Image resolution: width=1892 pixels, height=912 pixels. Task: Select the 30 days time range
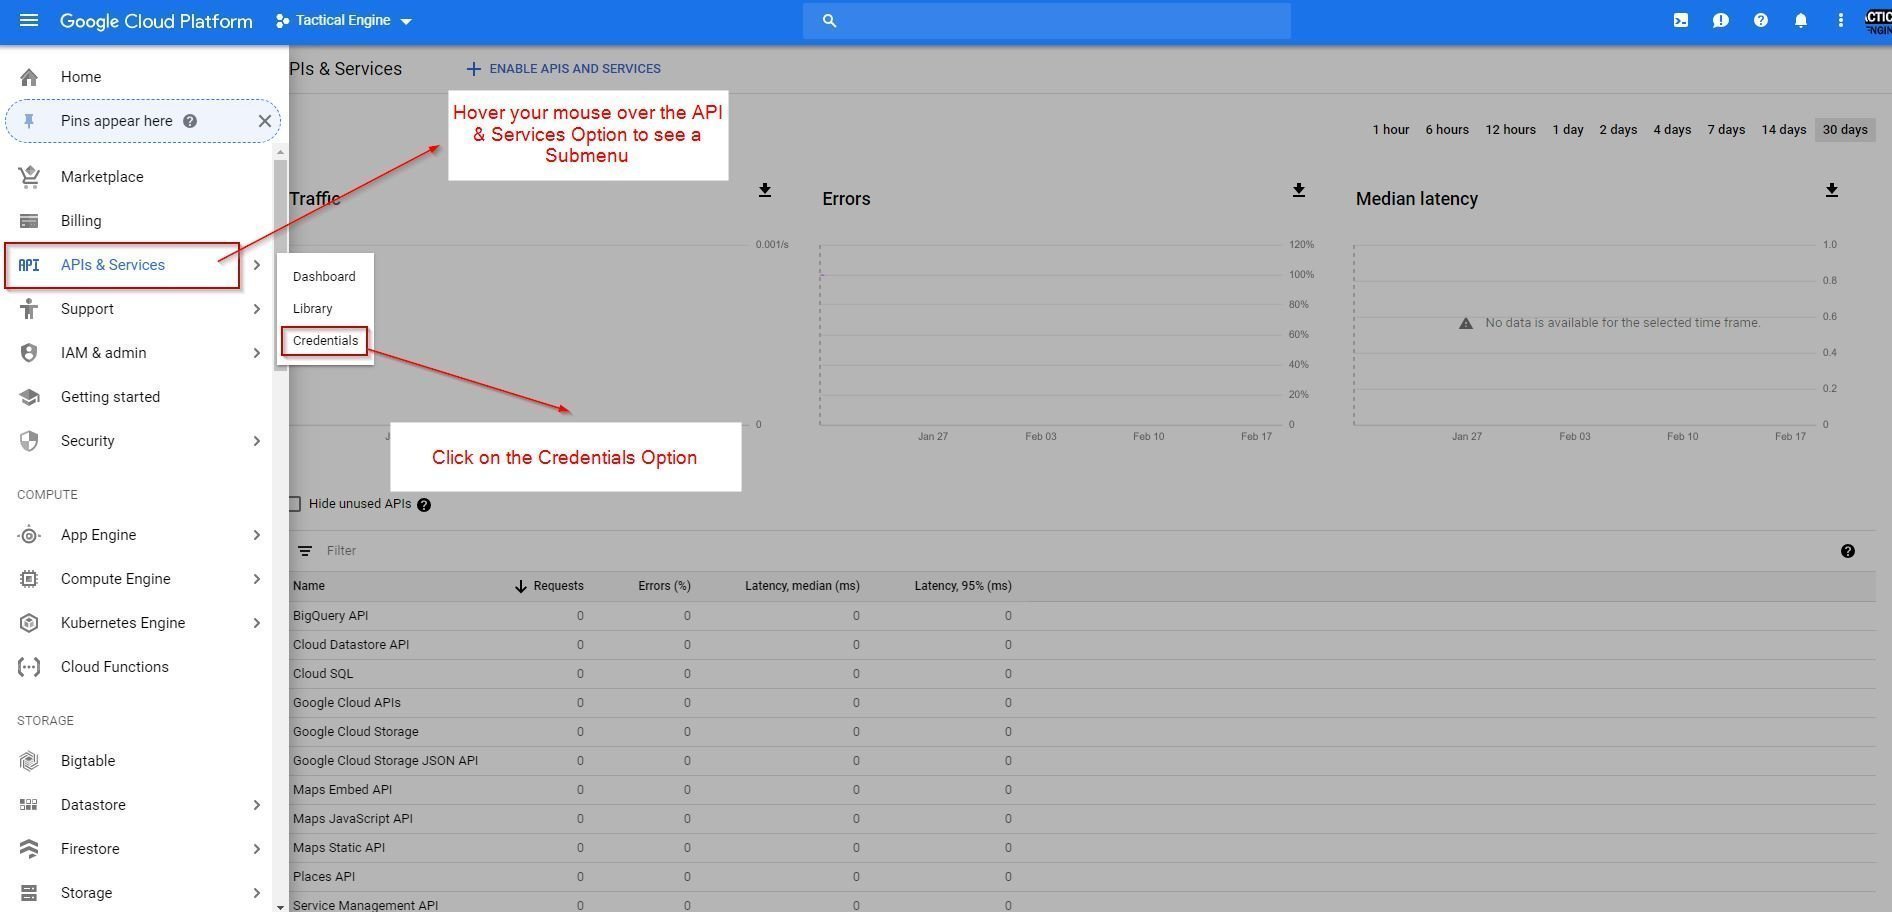click(x=1845, y=130)
